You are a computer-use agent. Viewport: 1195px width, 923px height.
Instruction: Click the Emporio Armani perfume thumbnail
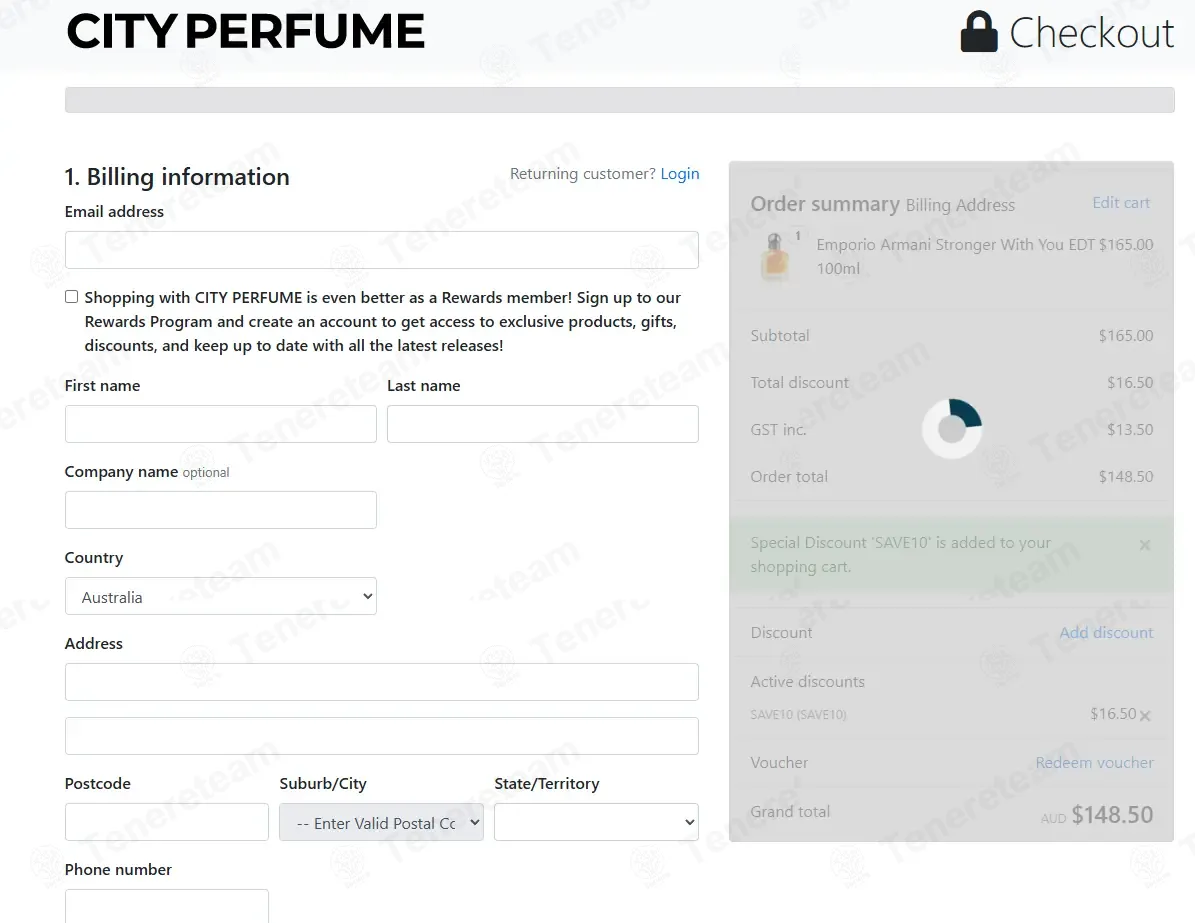775,257
